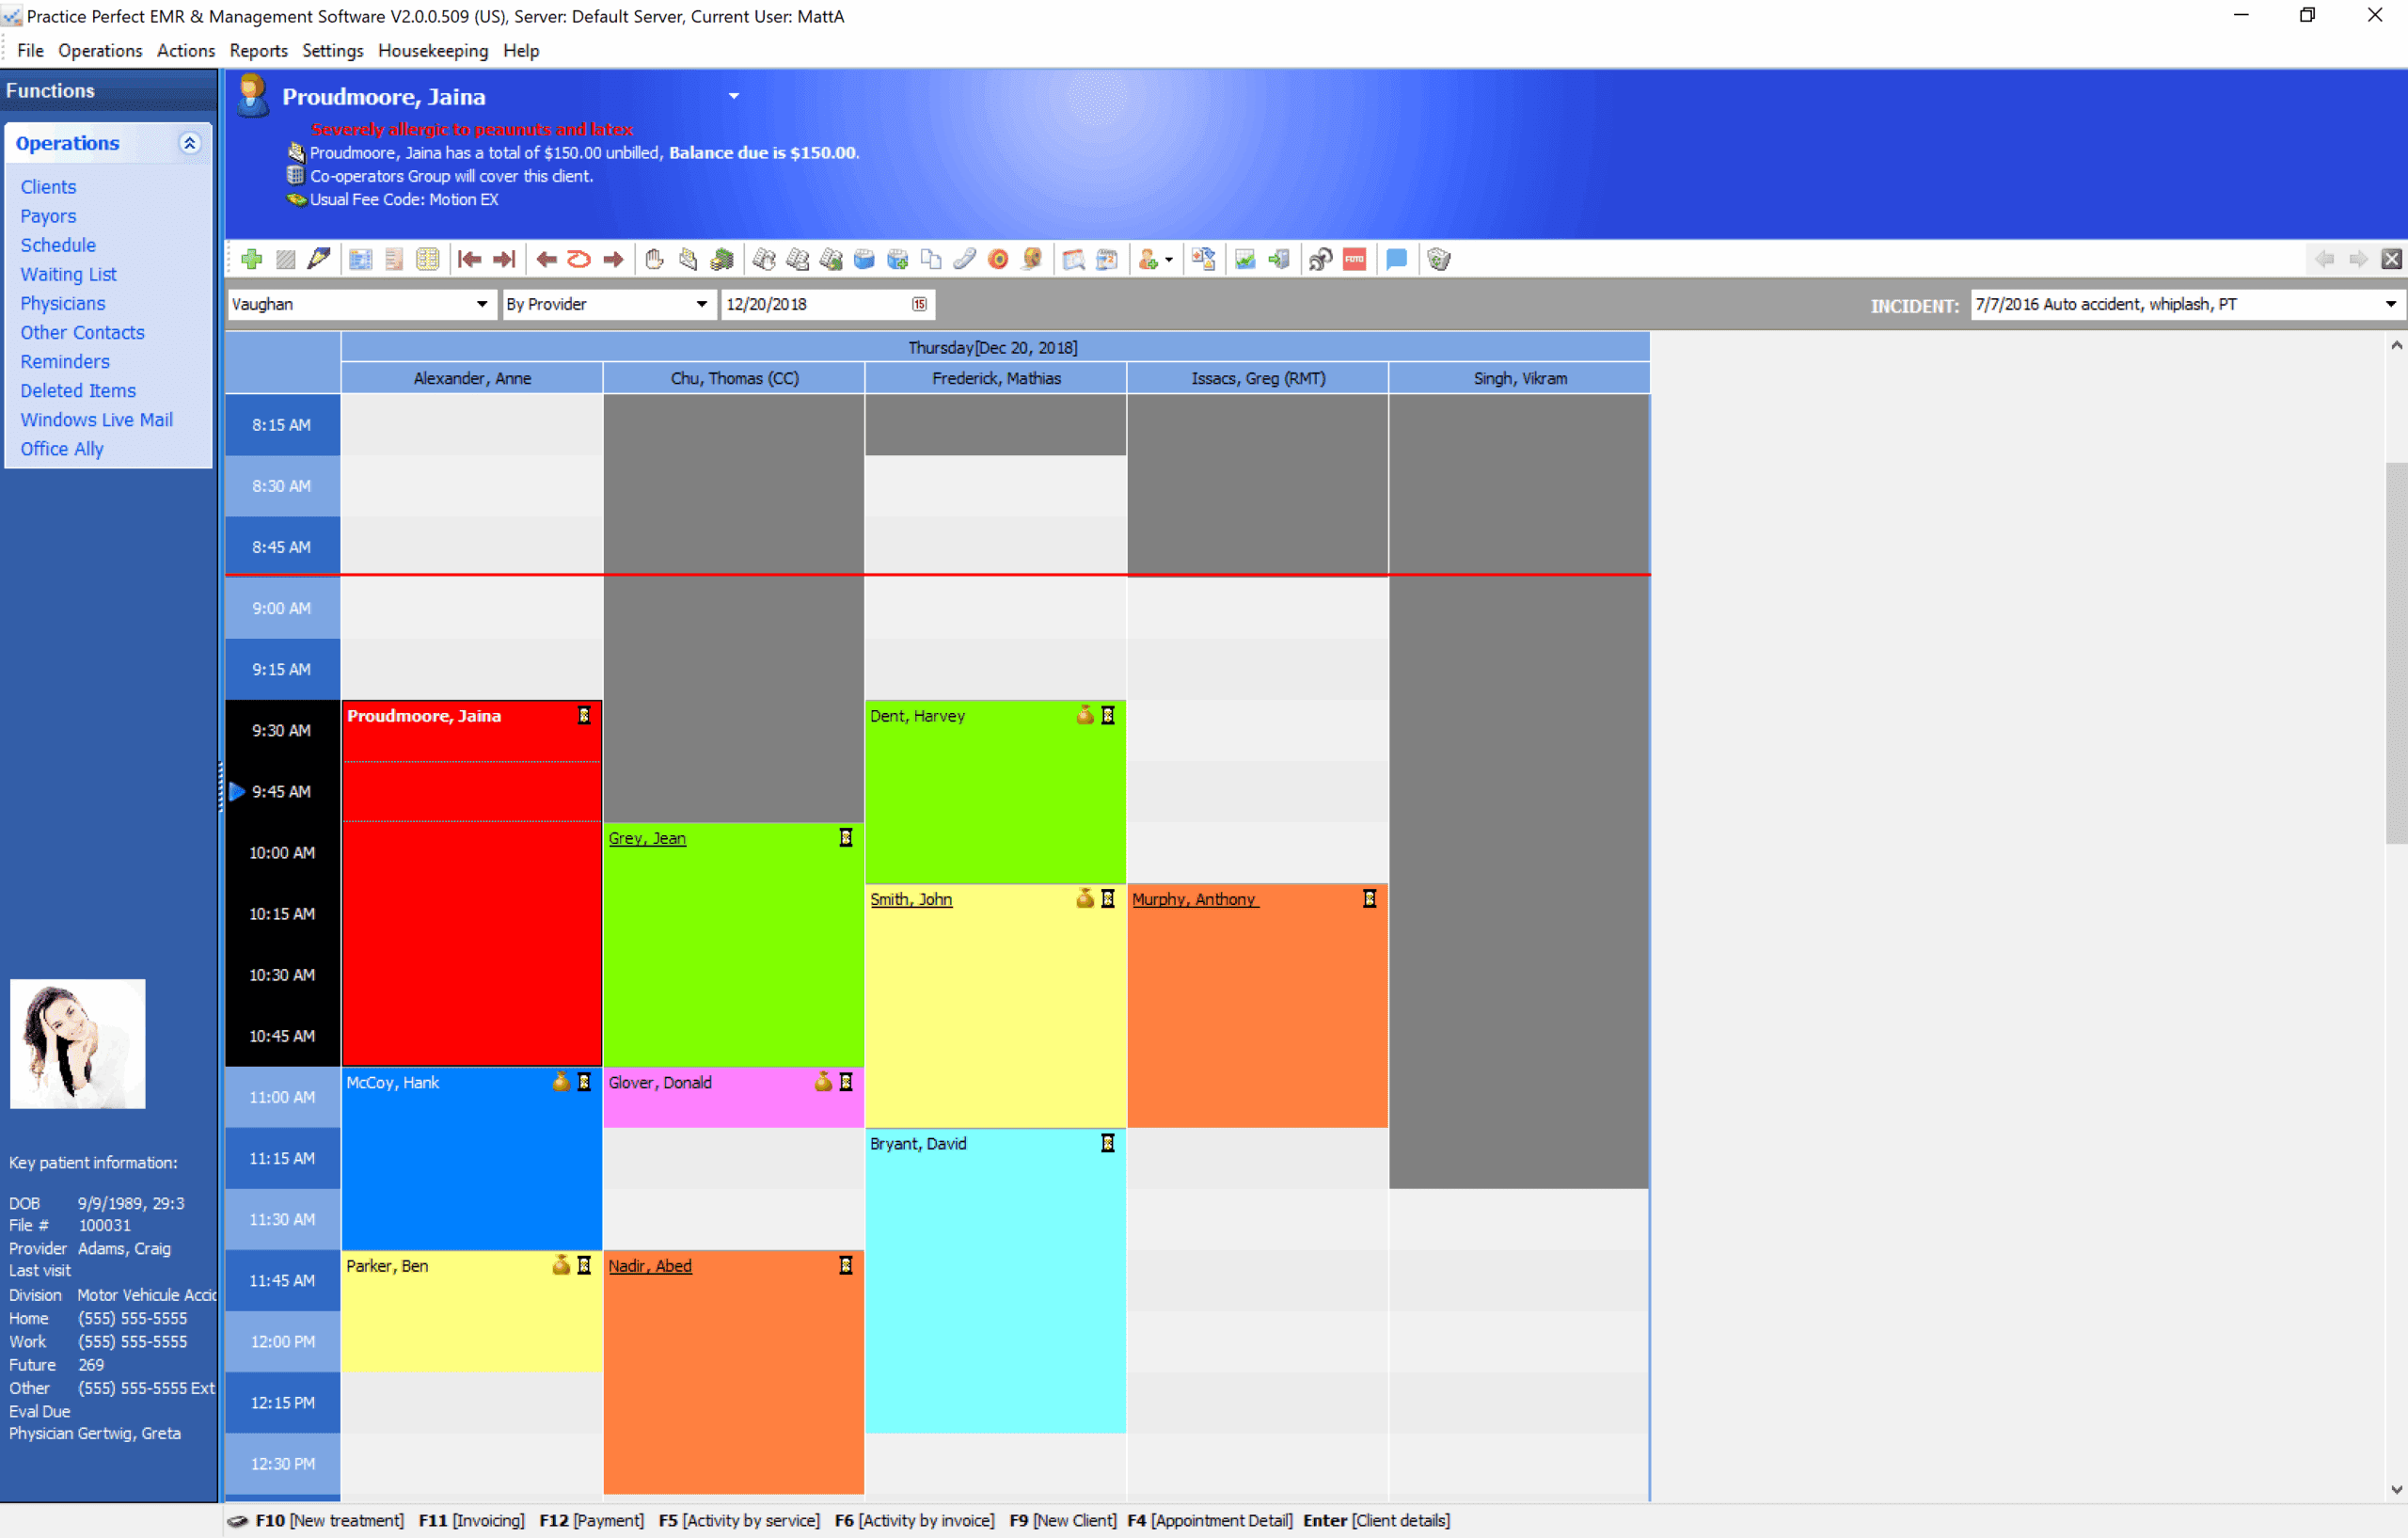Click the hand icon in toolbar

pos(654,260)
